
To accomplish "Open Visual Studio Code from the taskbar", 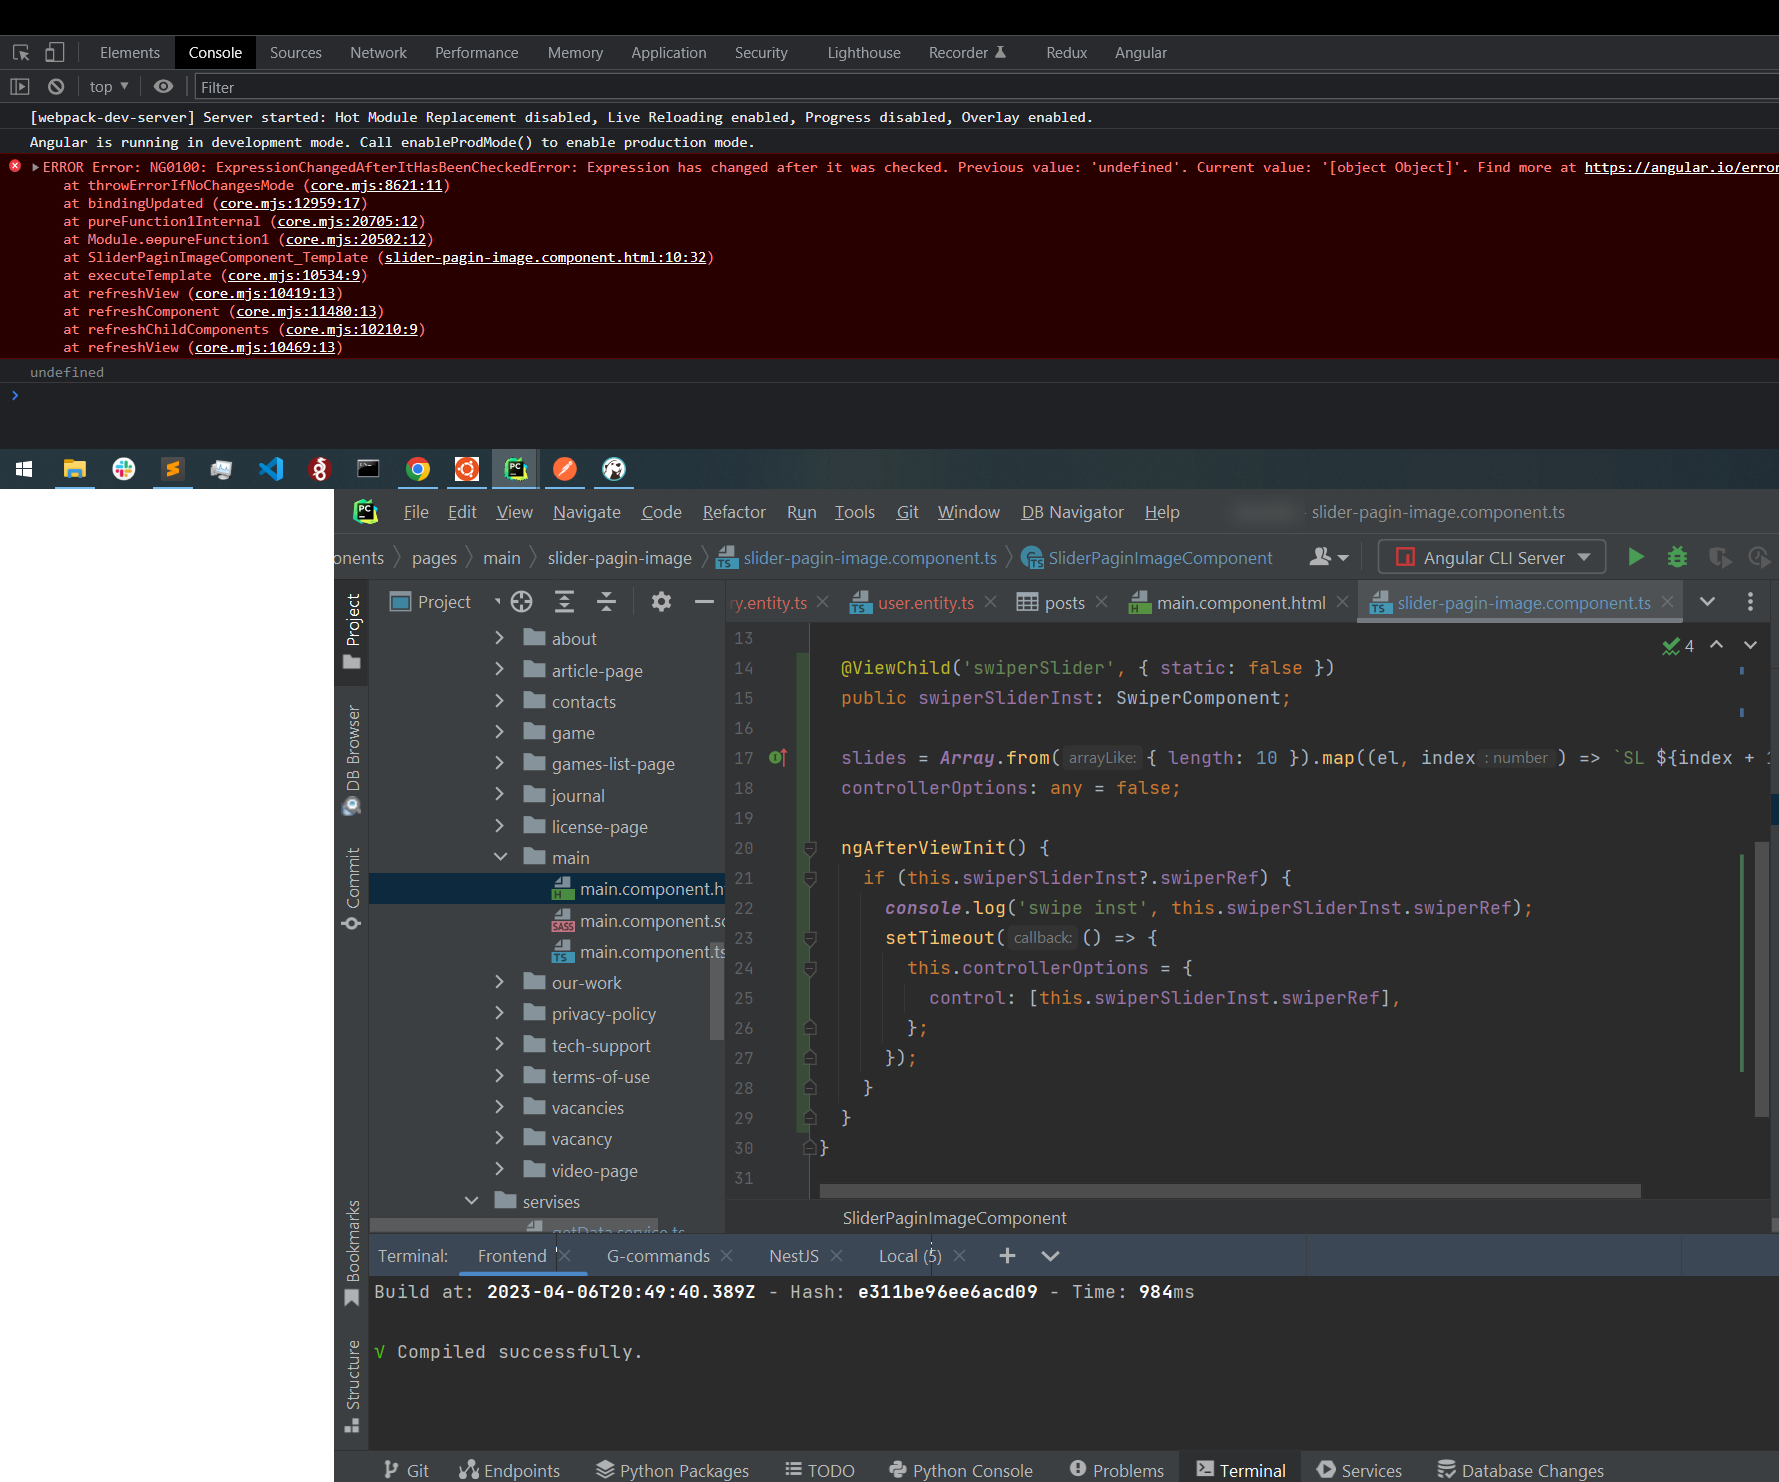I will tap(271, 469).
